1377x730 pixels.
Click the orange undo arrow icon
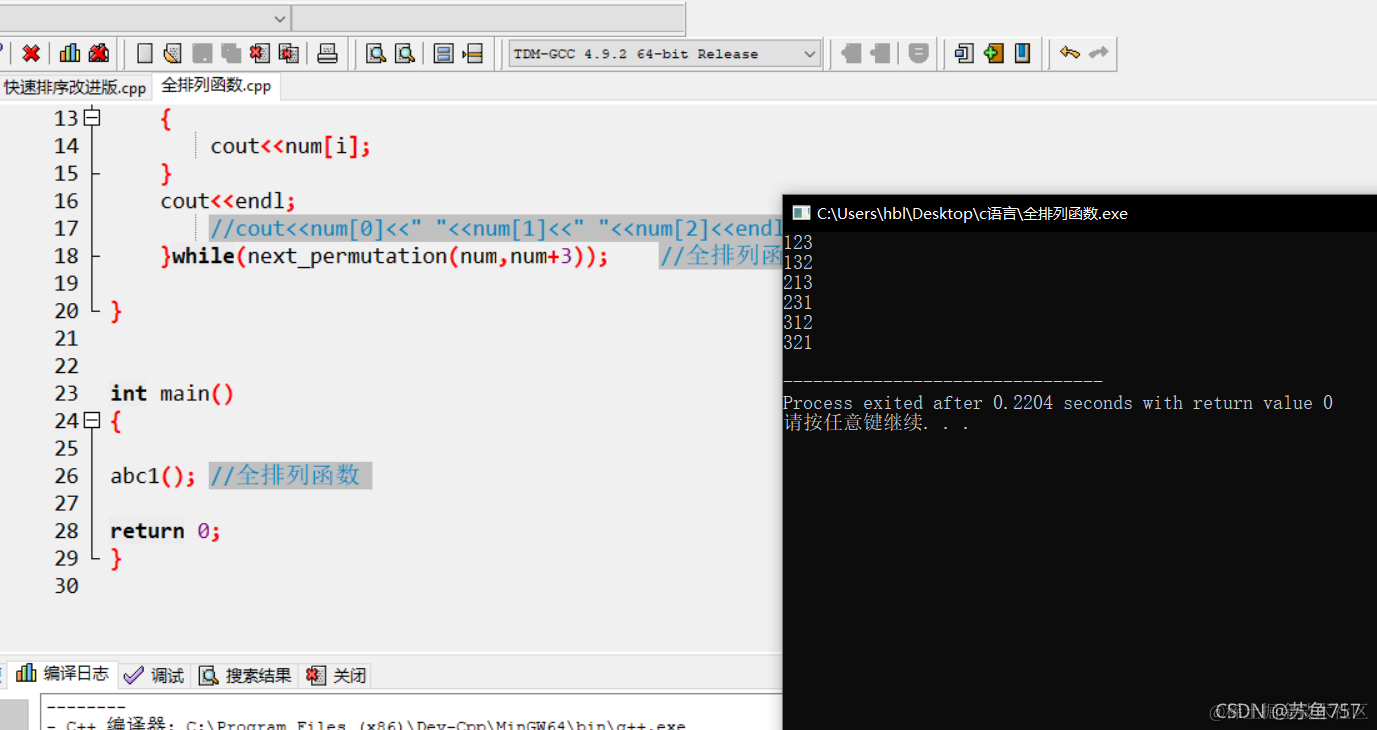tap(1070, 53)
